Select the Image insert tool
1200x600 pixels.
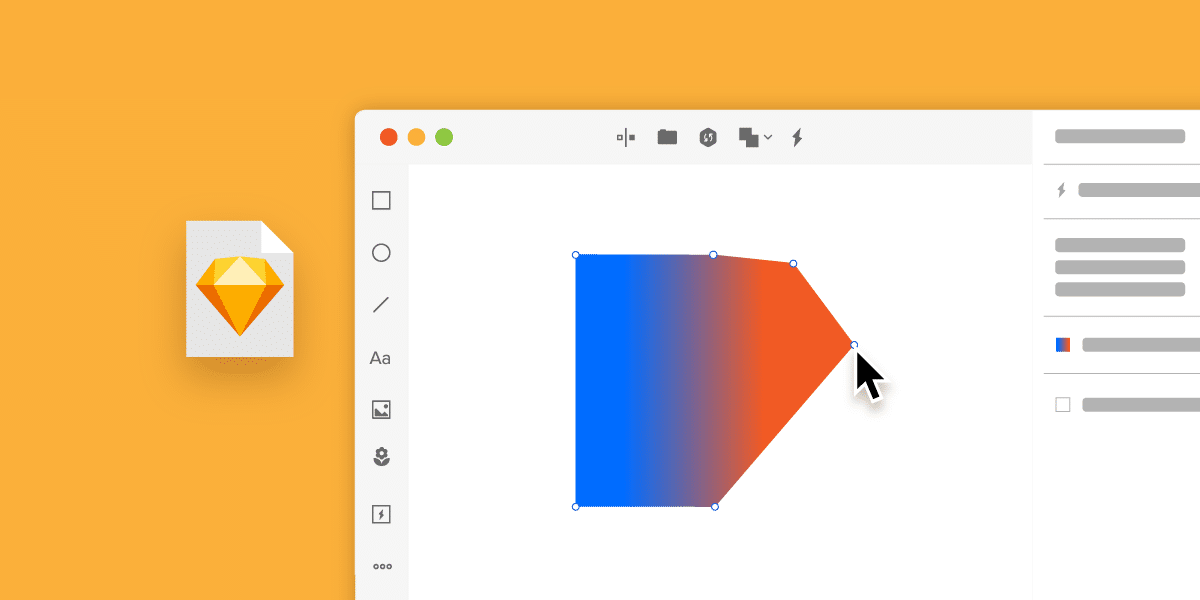click(381, 409)
